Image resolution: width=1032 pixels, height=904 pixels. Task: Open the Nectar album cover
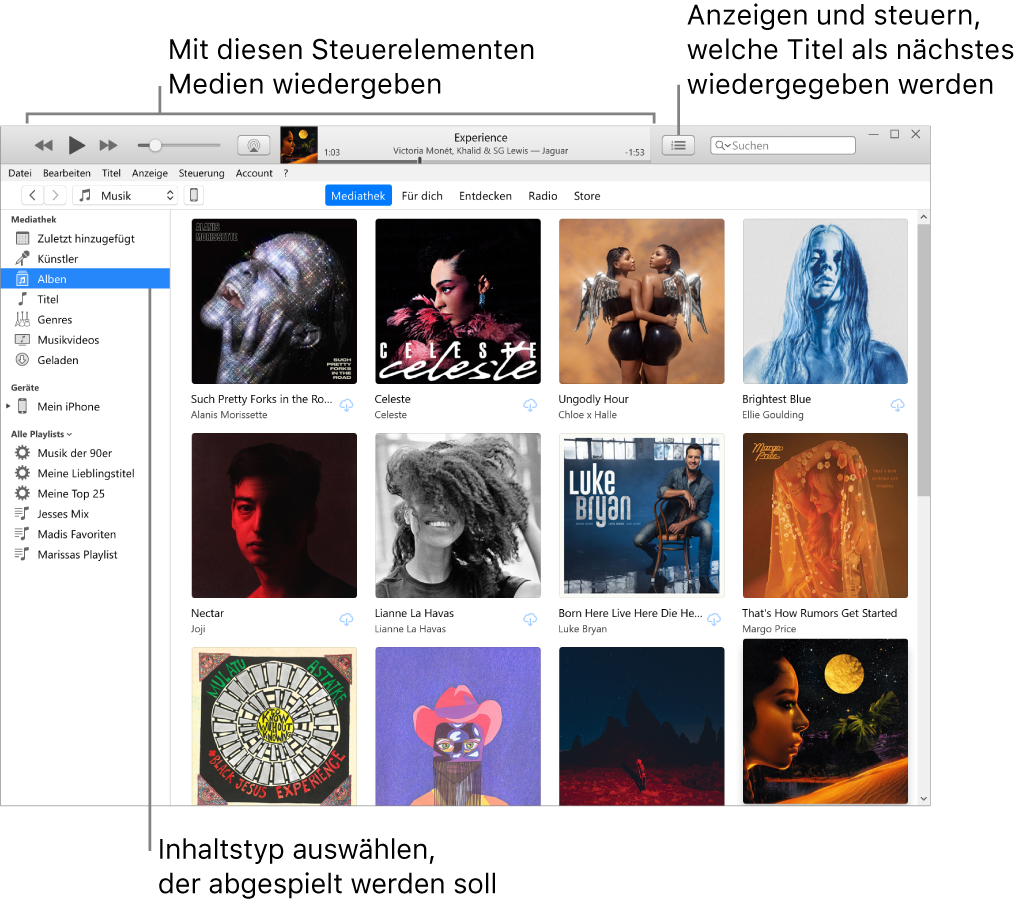coord(274,515)
